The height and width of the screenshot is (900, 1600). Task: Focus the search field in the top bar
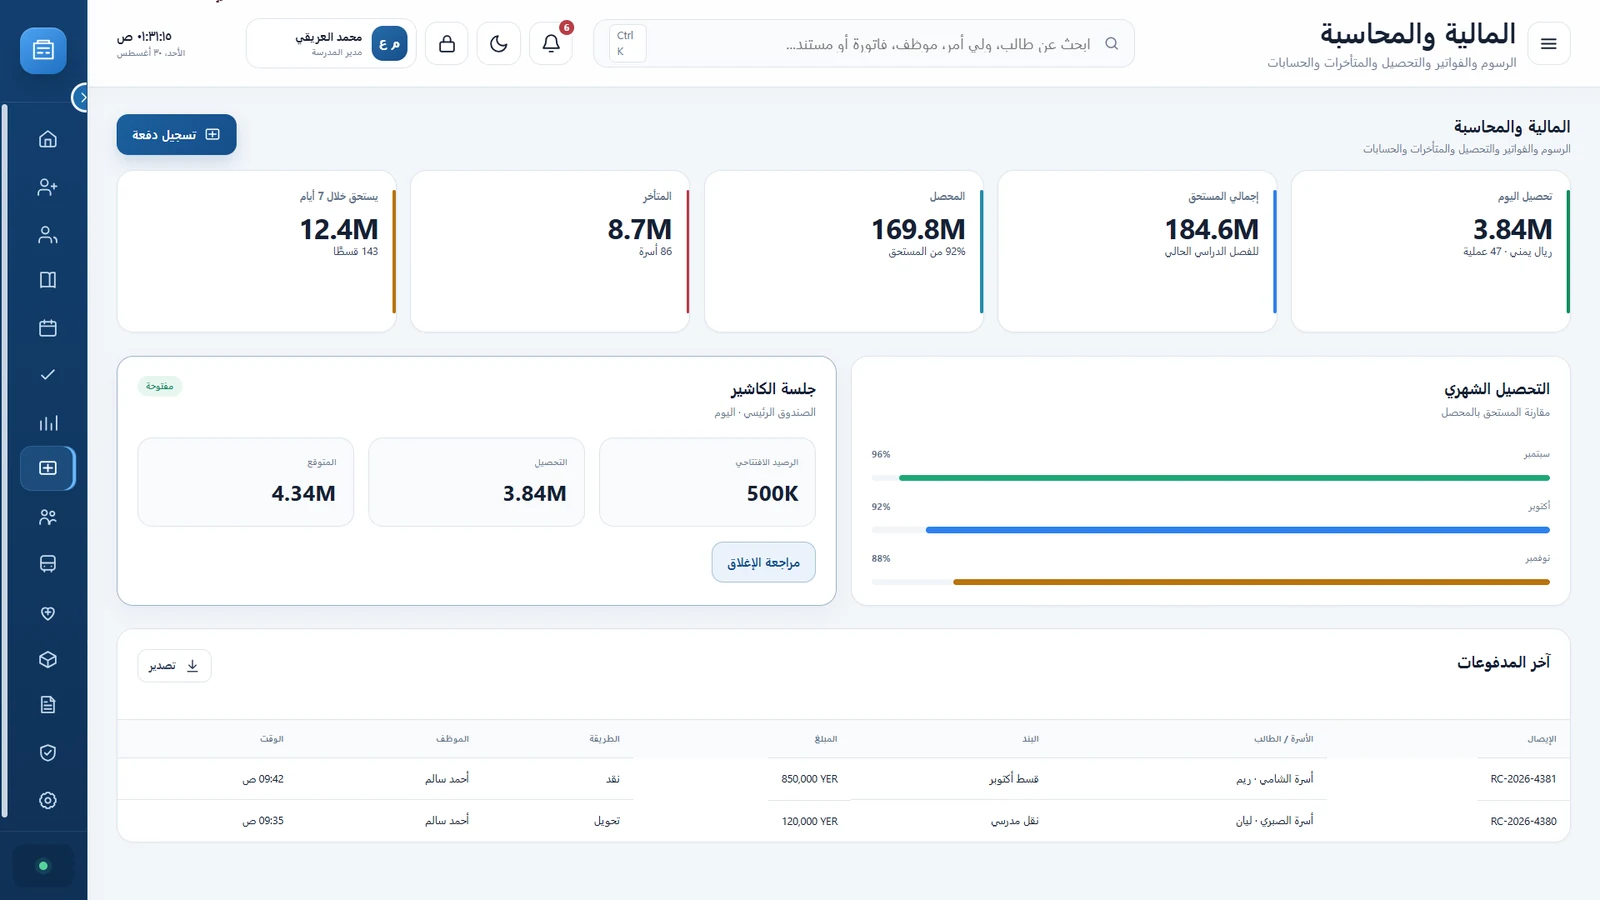tap(864, 44)
